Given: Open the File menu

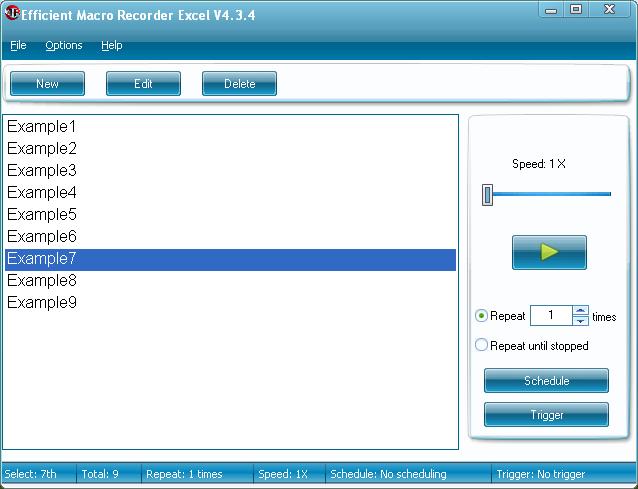Looking at the screenshot, I should pyautogui.click(x=18, y=45).
